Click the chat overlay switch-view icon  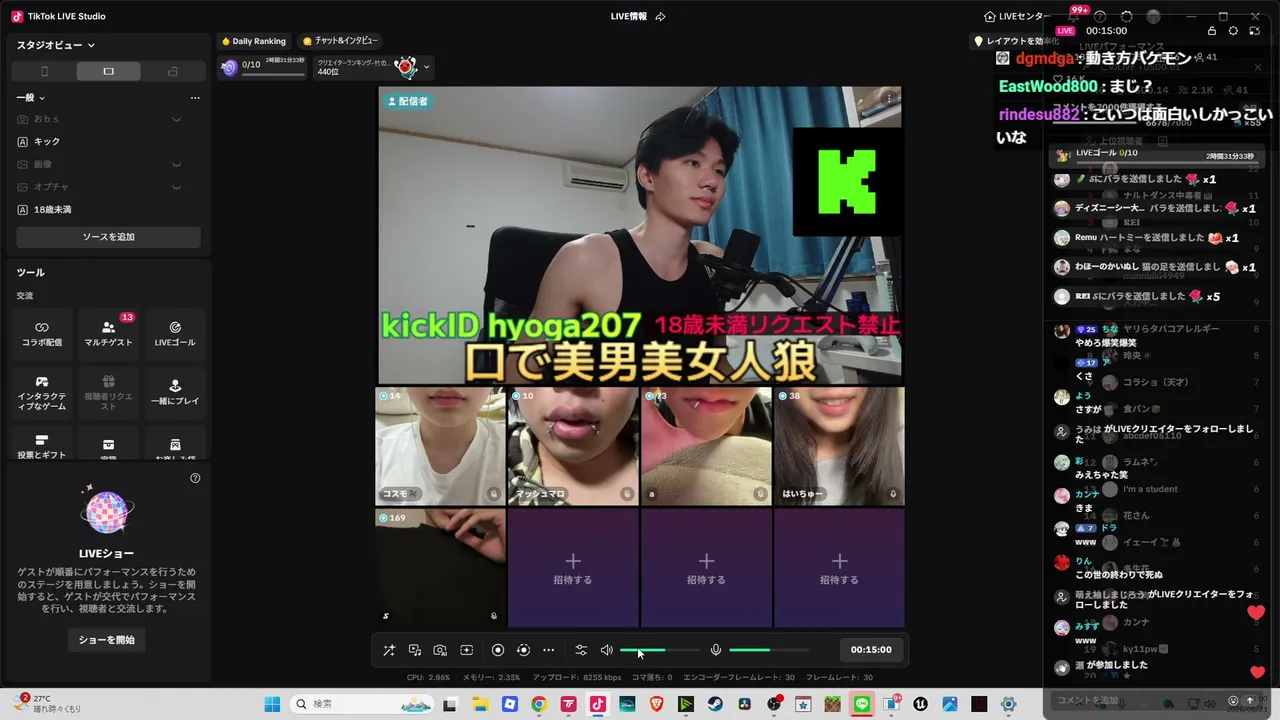coord(1255,31)
